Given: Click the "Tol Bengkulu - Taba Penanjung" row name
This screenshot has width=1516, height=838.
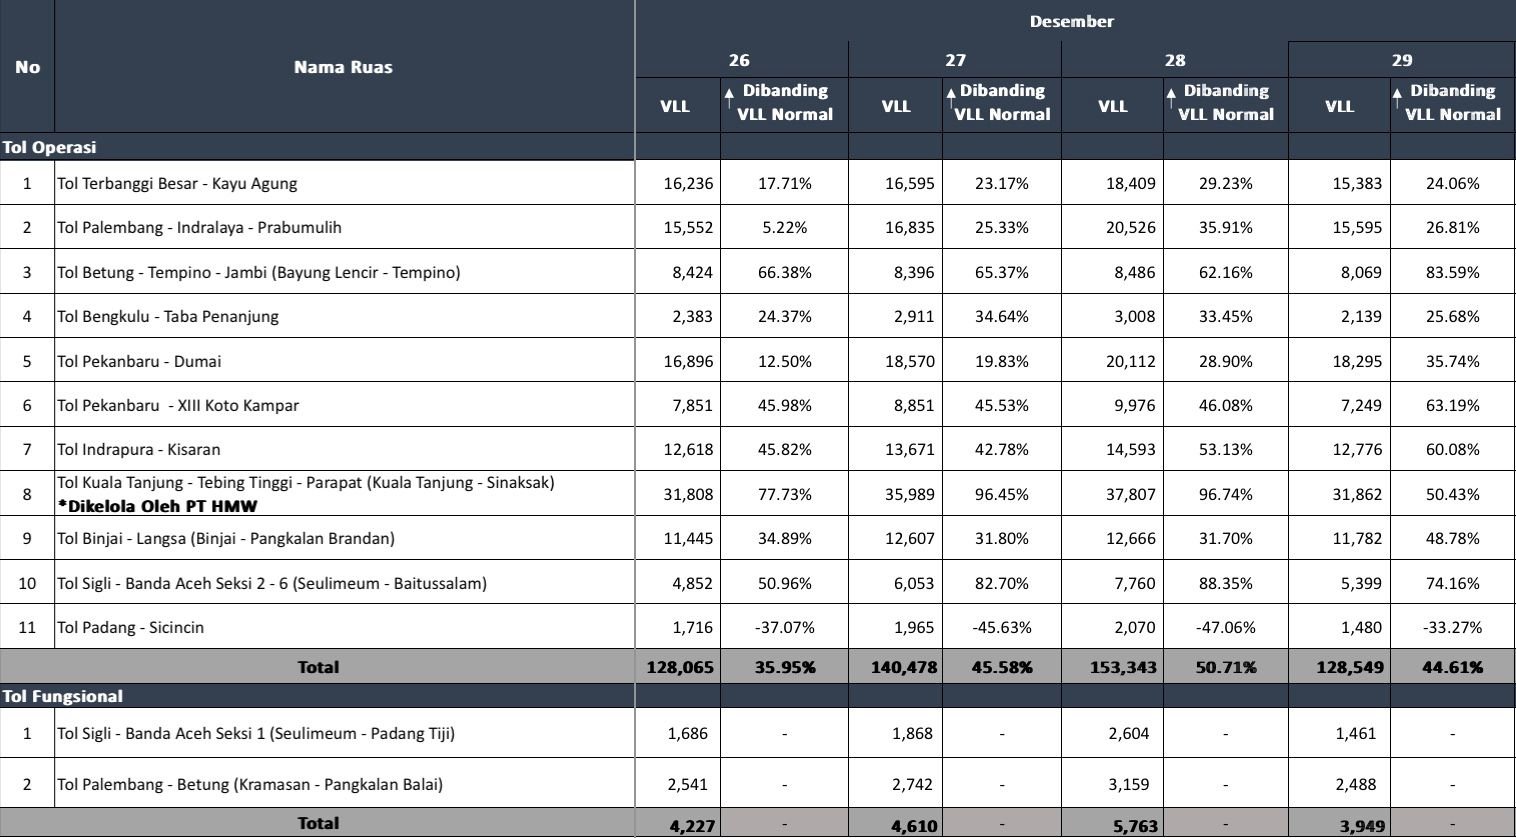Looking at the screenshot, I should [167, 316].
